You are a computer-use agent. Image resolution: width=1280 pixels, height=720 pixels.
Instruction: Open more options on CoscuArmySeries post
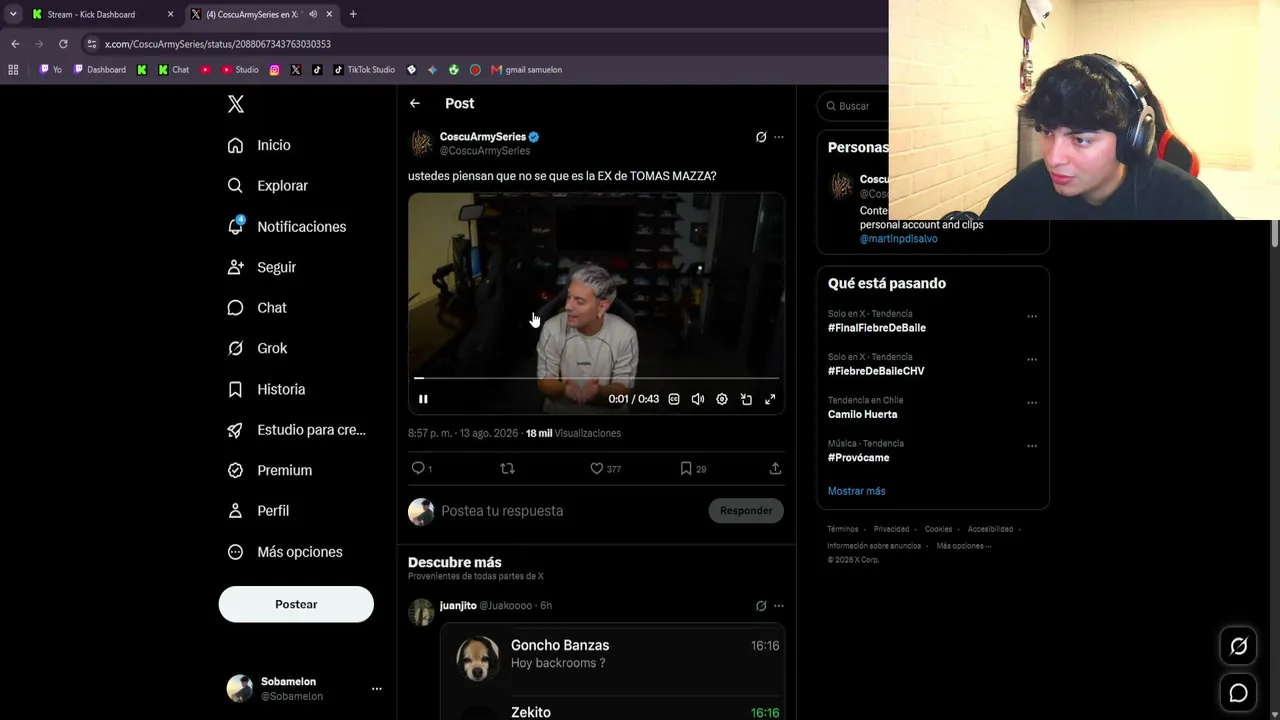(x=779, y=137)
